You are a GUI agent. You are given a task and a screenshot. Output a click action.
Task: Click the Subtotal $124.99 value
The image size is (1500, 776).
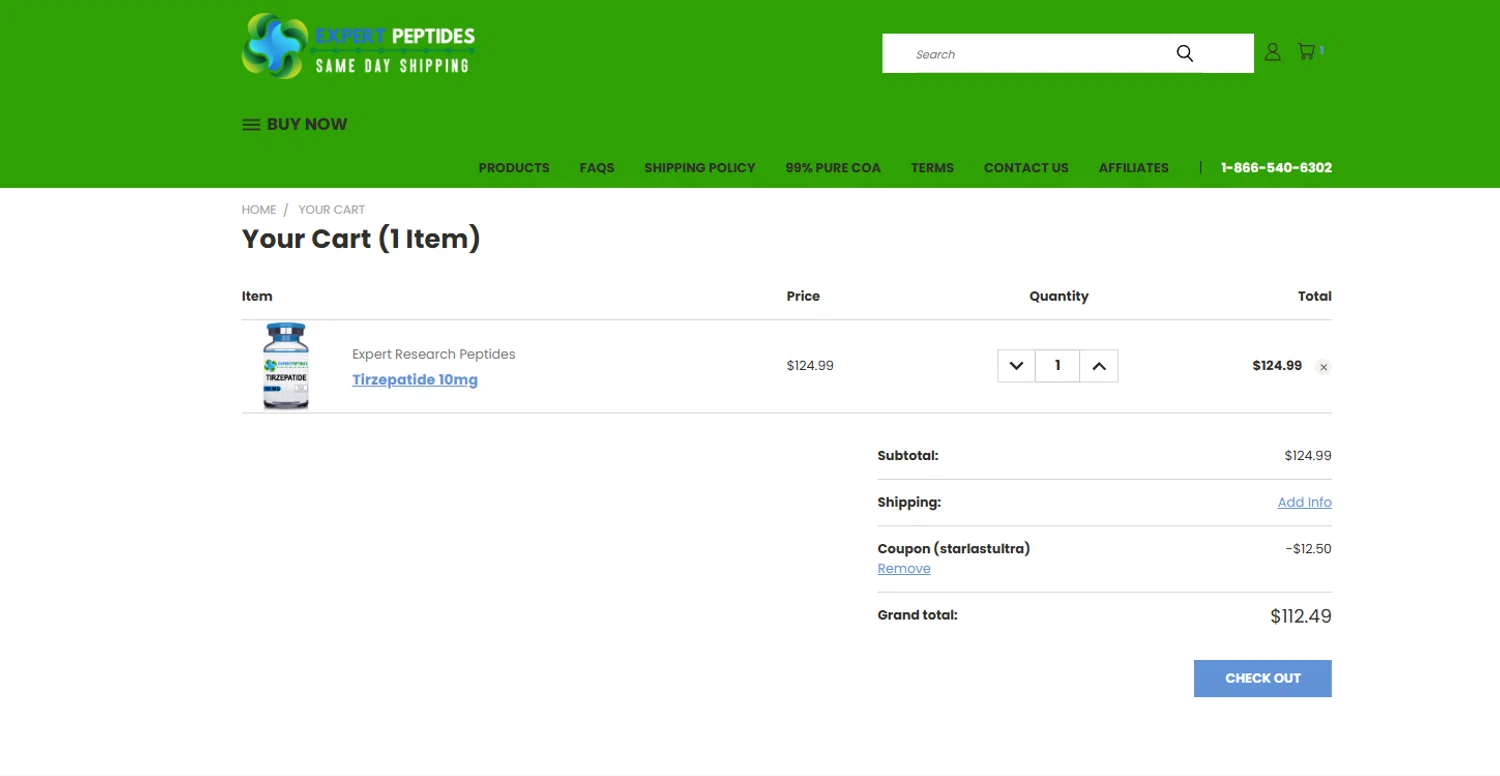(x=1308, y=456)
